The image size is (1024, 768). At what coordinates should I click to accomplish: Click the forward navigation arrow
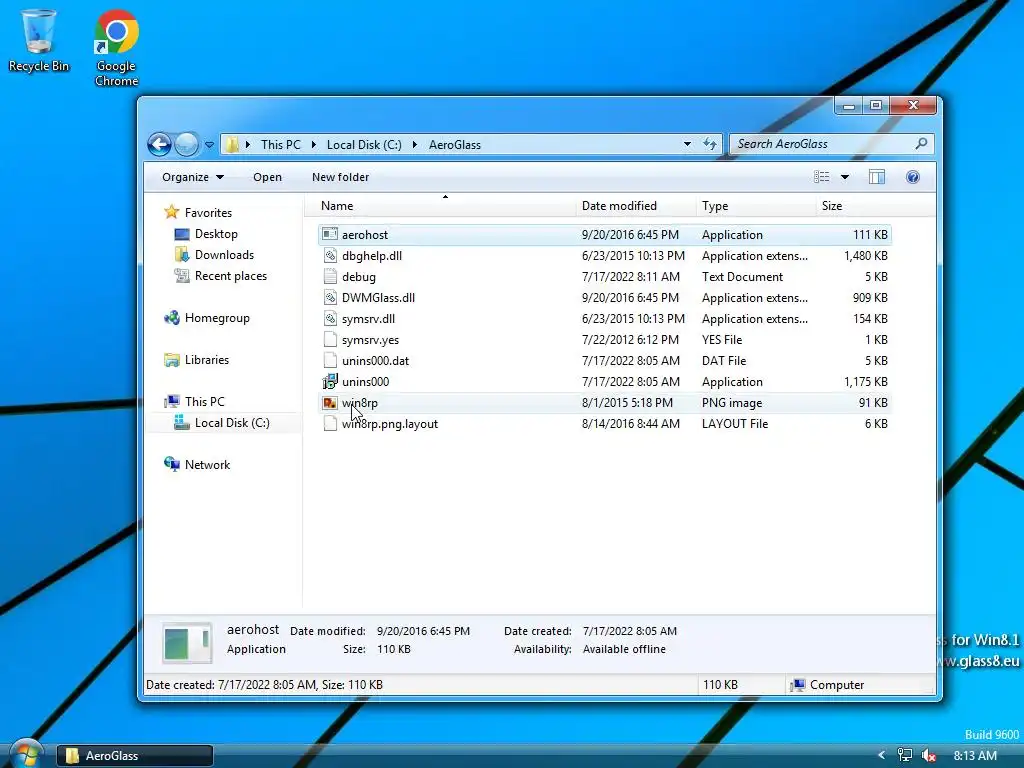coord(187,144)
